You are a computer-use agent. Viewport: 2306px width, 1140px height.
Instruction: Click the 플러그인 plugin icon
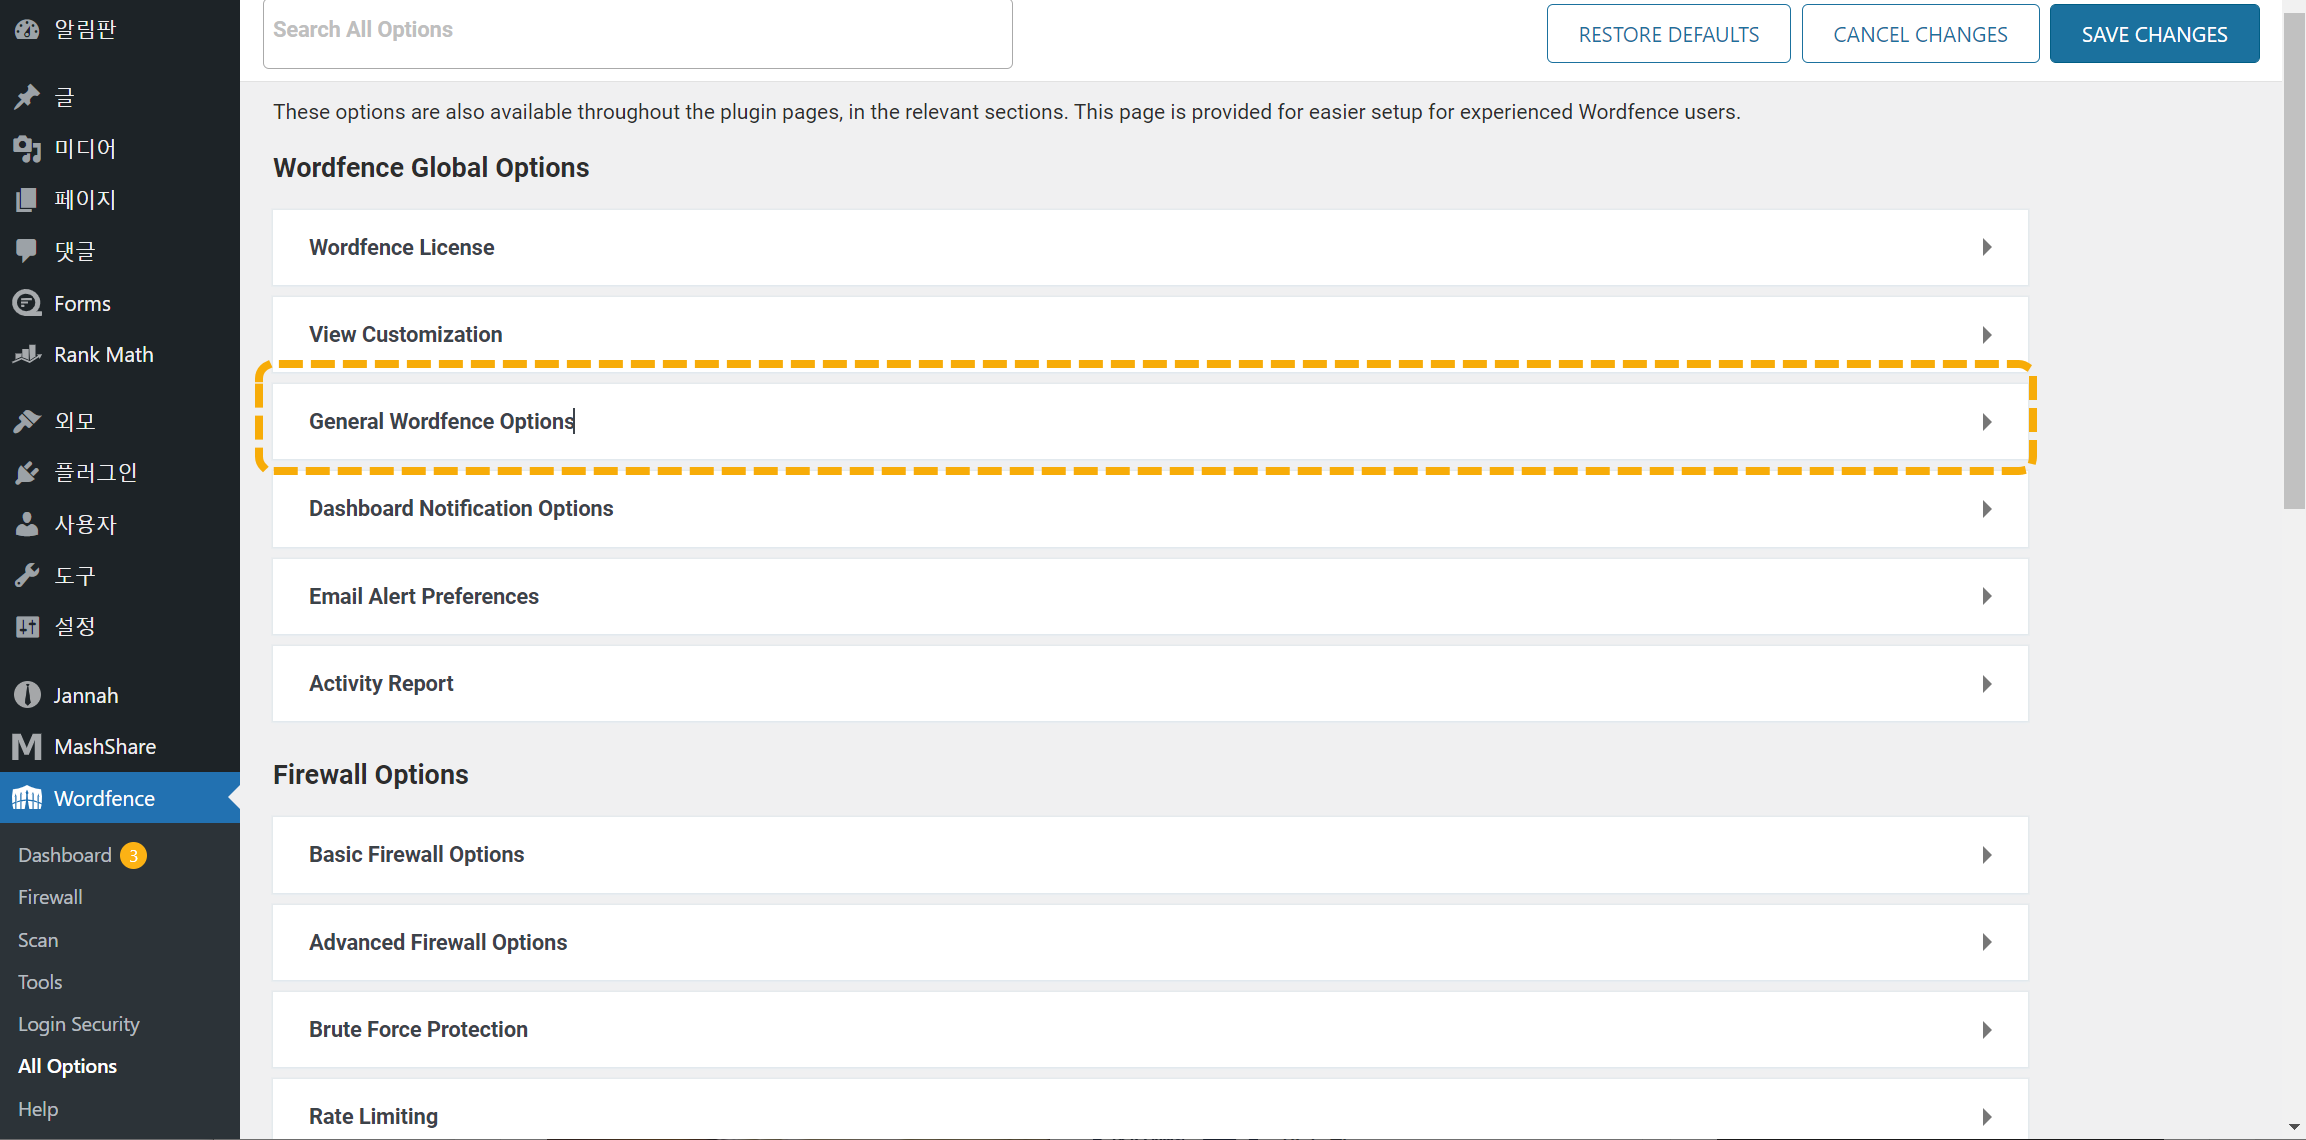pyautogui.click(x=27, y=473)
